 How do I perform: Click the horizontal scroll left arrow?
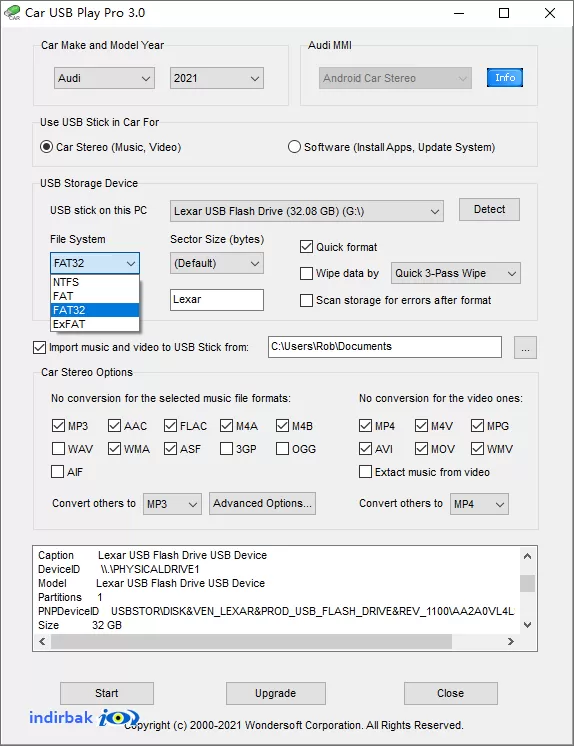42,641
